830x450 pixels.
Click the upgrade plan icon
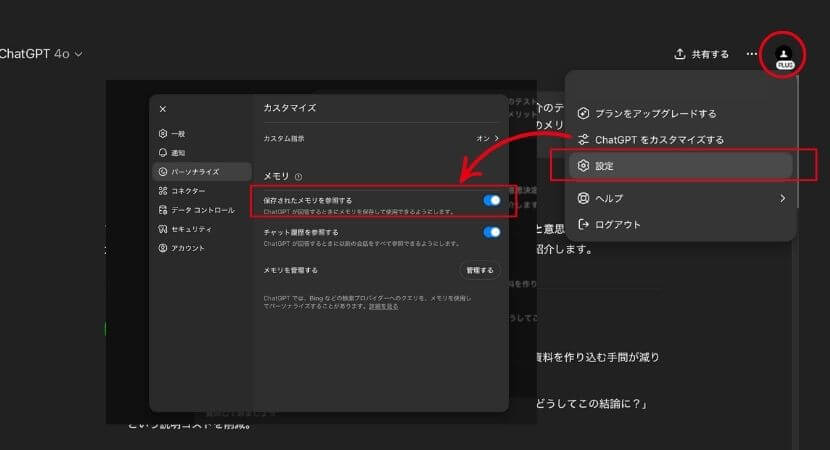tap(583, 113)
